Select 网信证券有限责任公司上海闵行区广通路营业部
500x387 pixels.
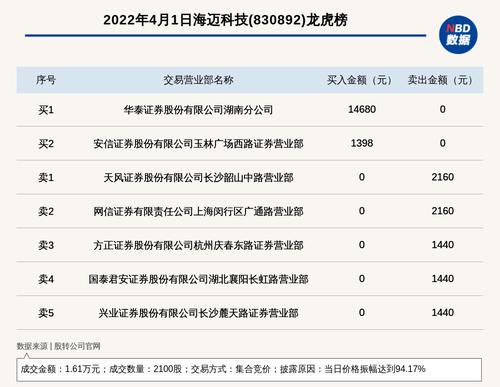click(198, 211)
